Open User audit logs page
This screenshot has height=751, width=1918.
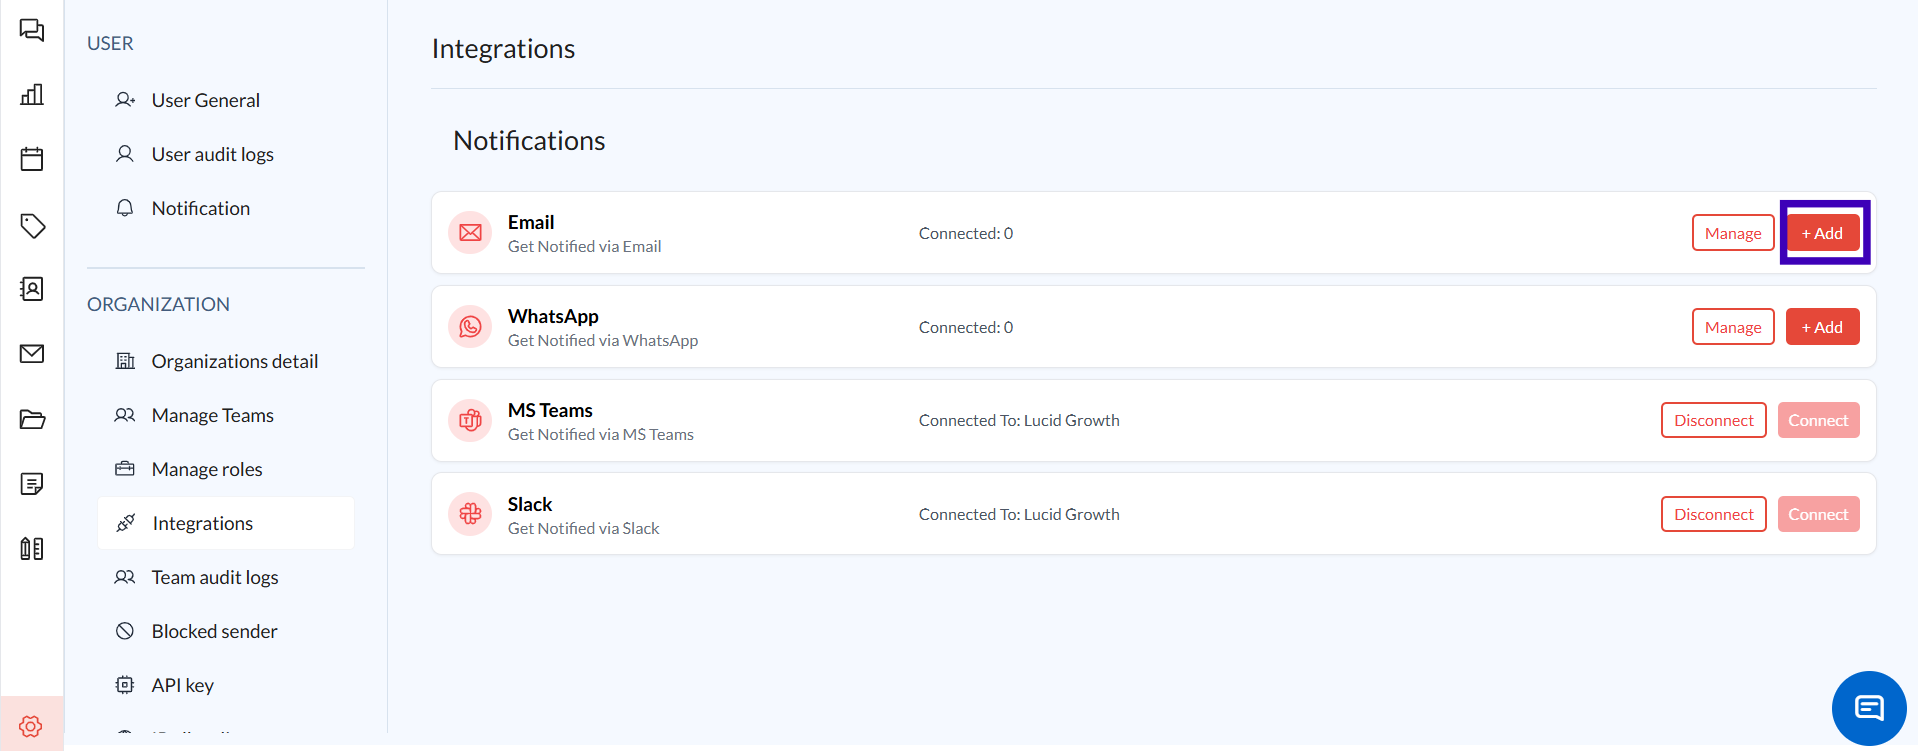(213, 154)
